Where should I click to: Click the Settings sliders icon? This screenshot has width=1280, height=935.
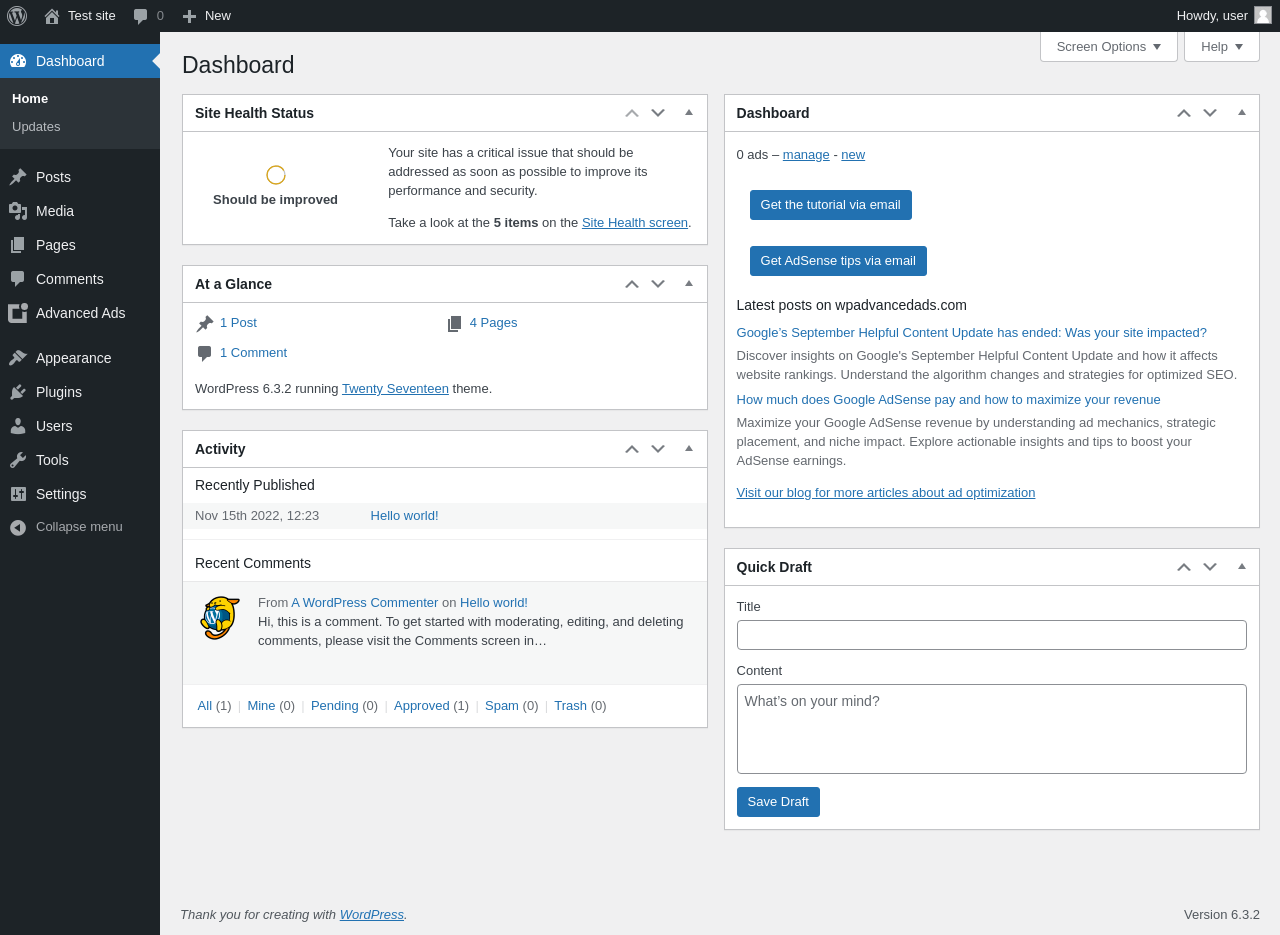[18, 494]
